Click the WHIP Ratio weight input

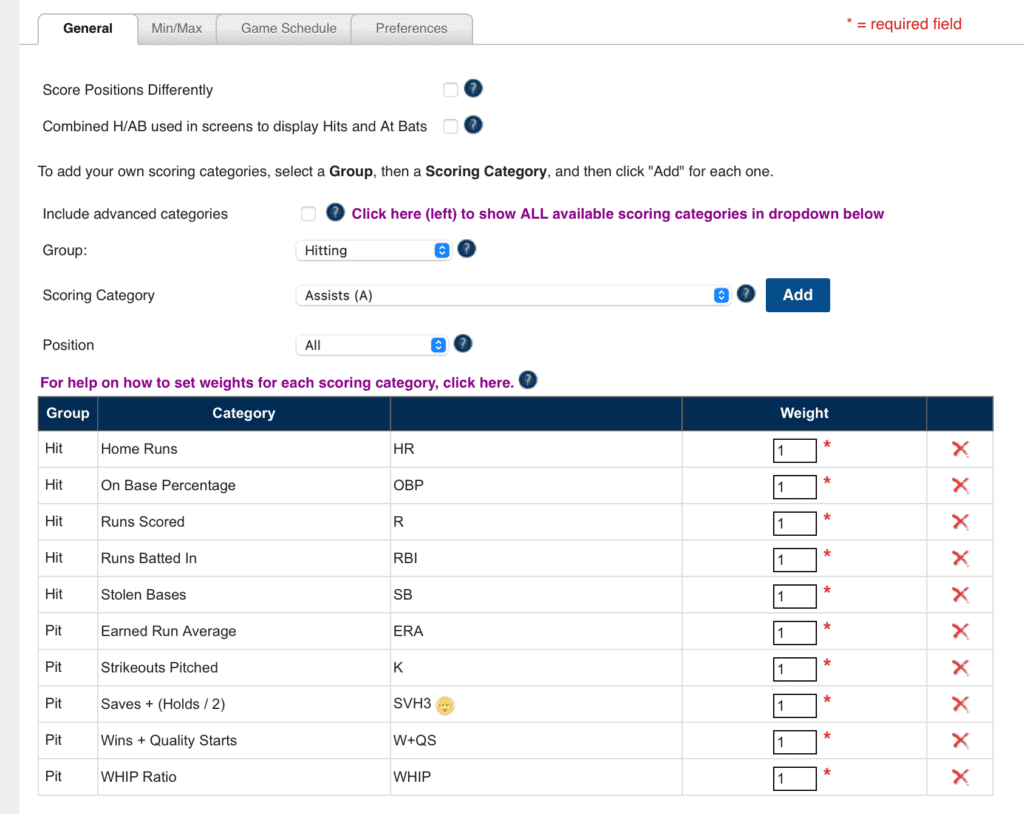point(794,778)
